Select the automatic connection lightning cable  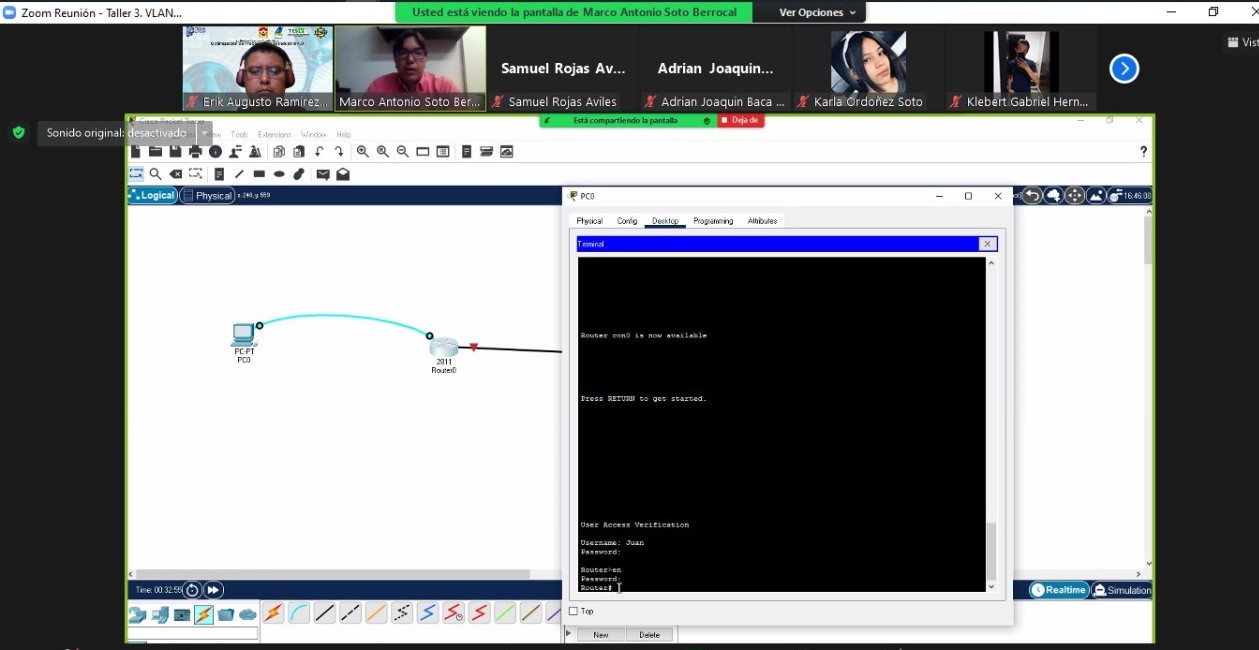coord(273,613)
